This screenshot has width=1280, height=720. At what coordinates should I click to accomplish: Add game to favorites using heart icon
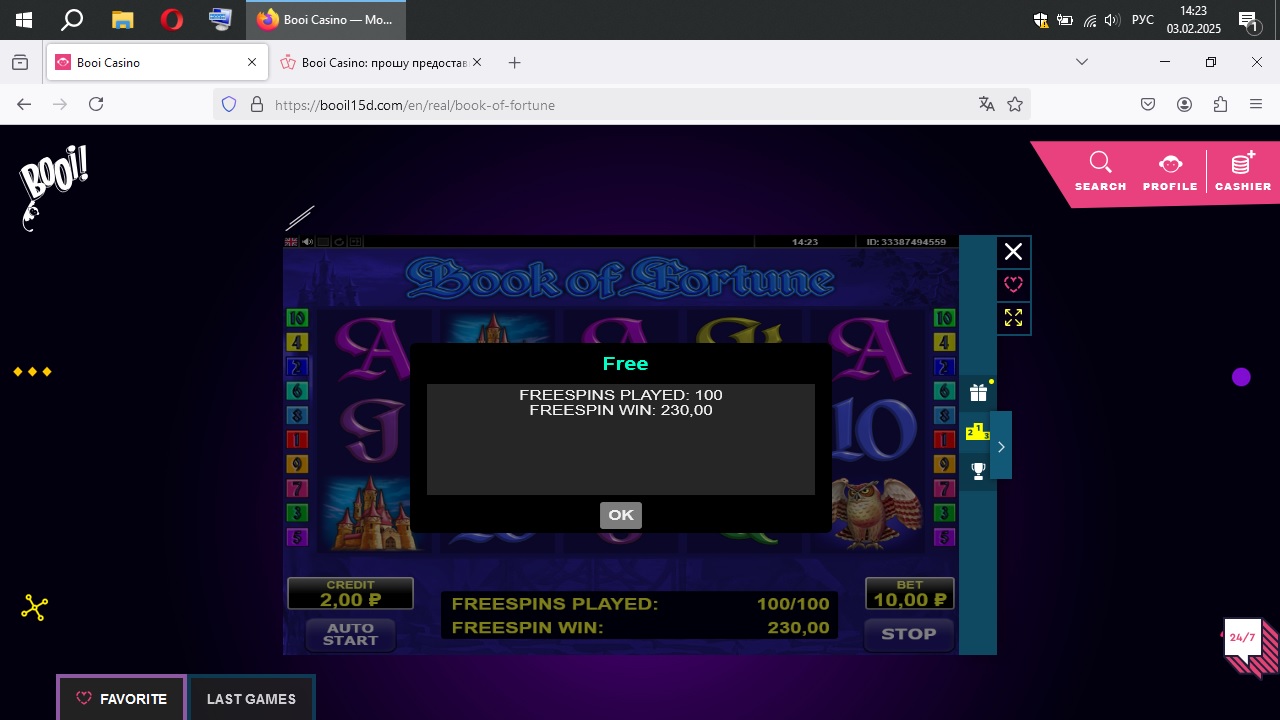1013,285
